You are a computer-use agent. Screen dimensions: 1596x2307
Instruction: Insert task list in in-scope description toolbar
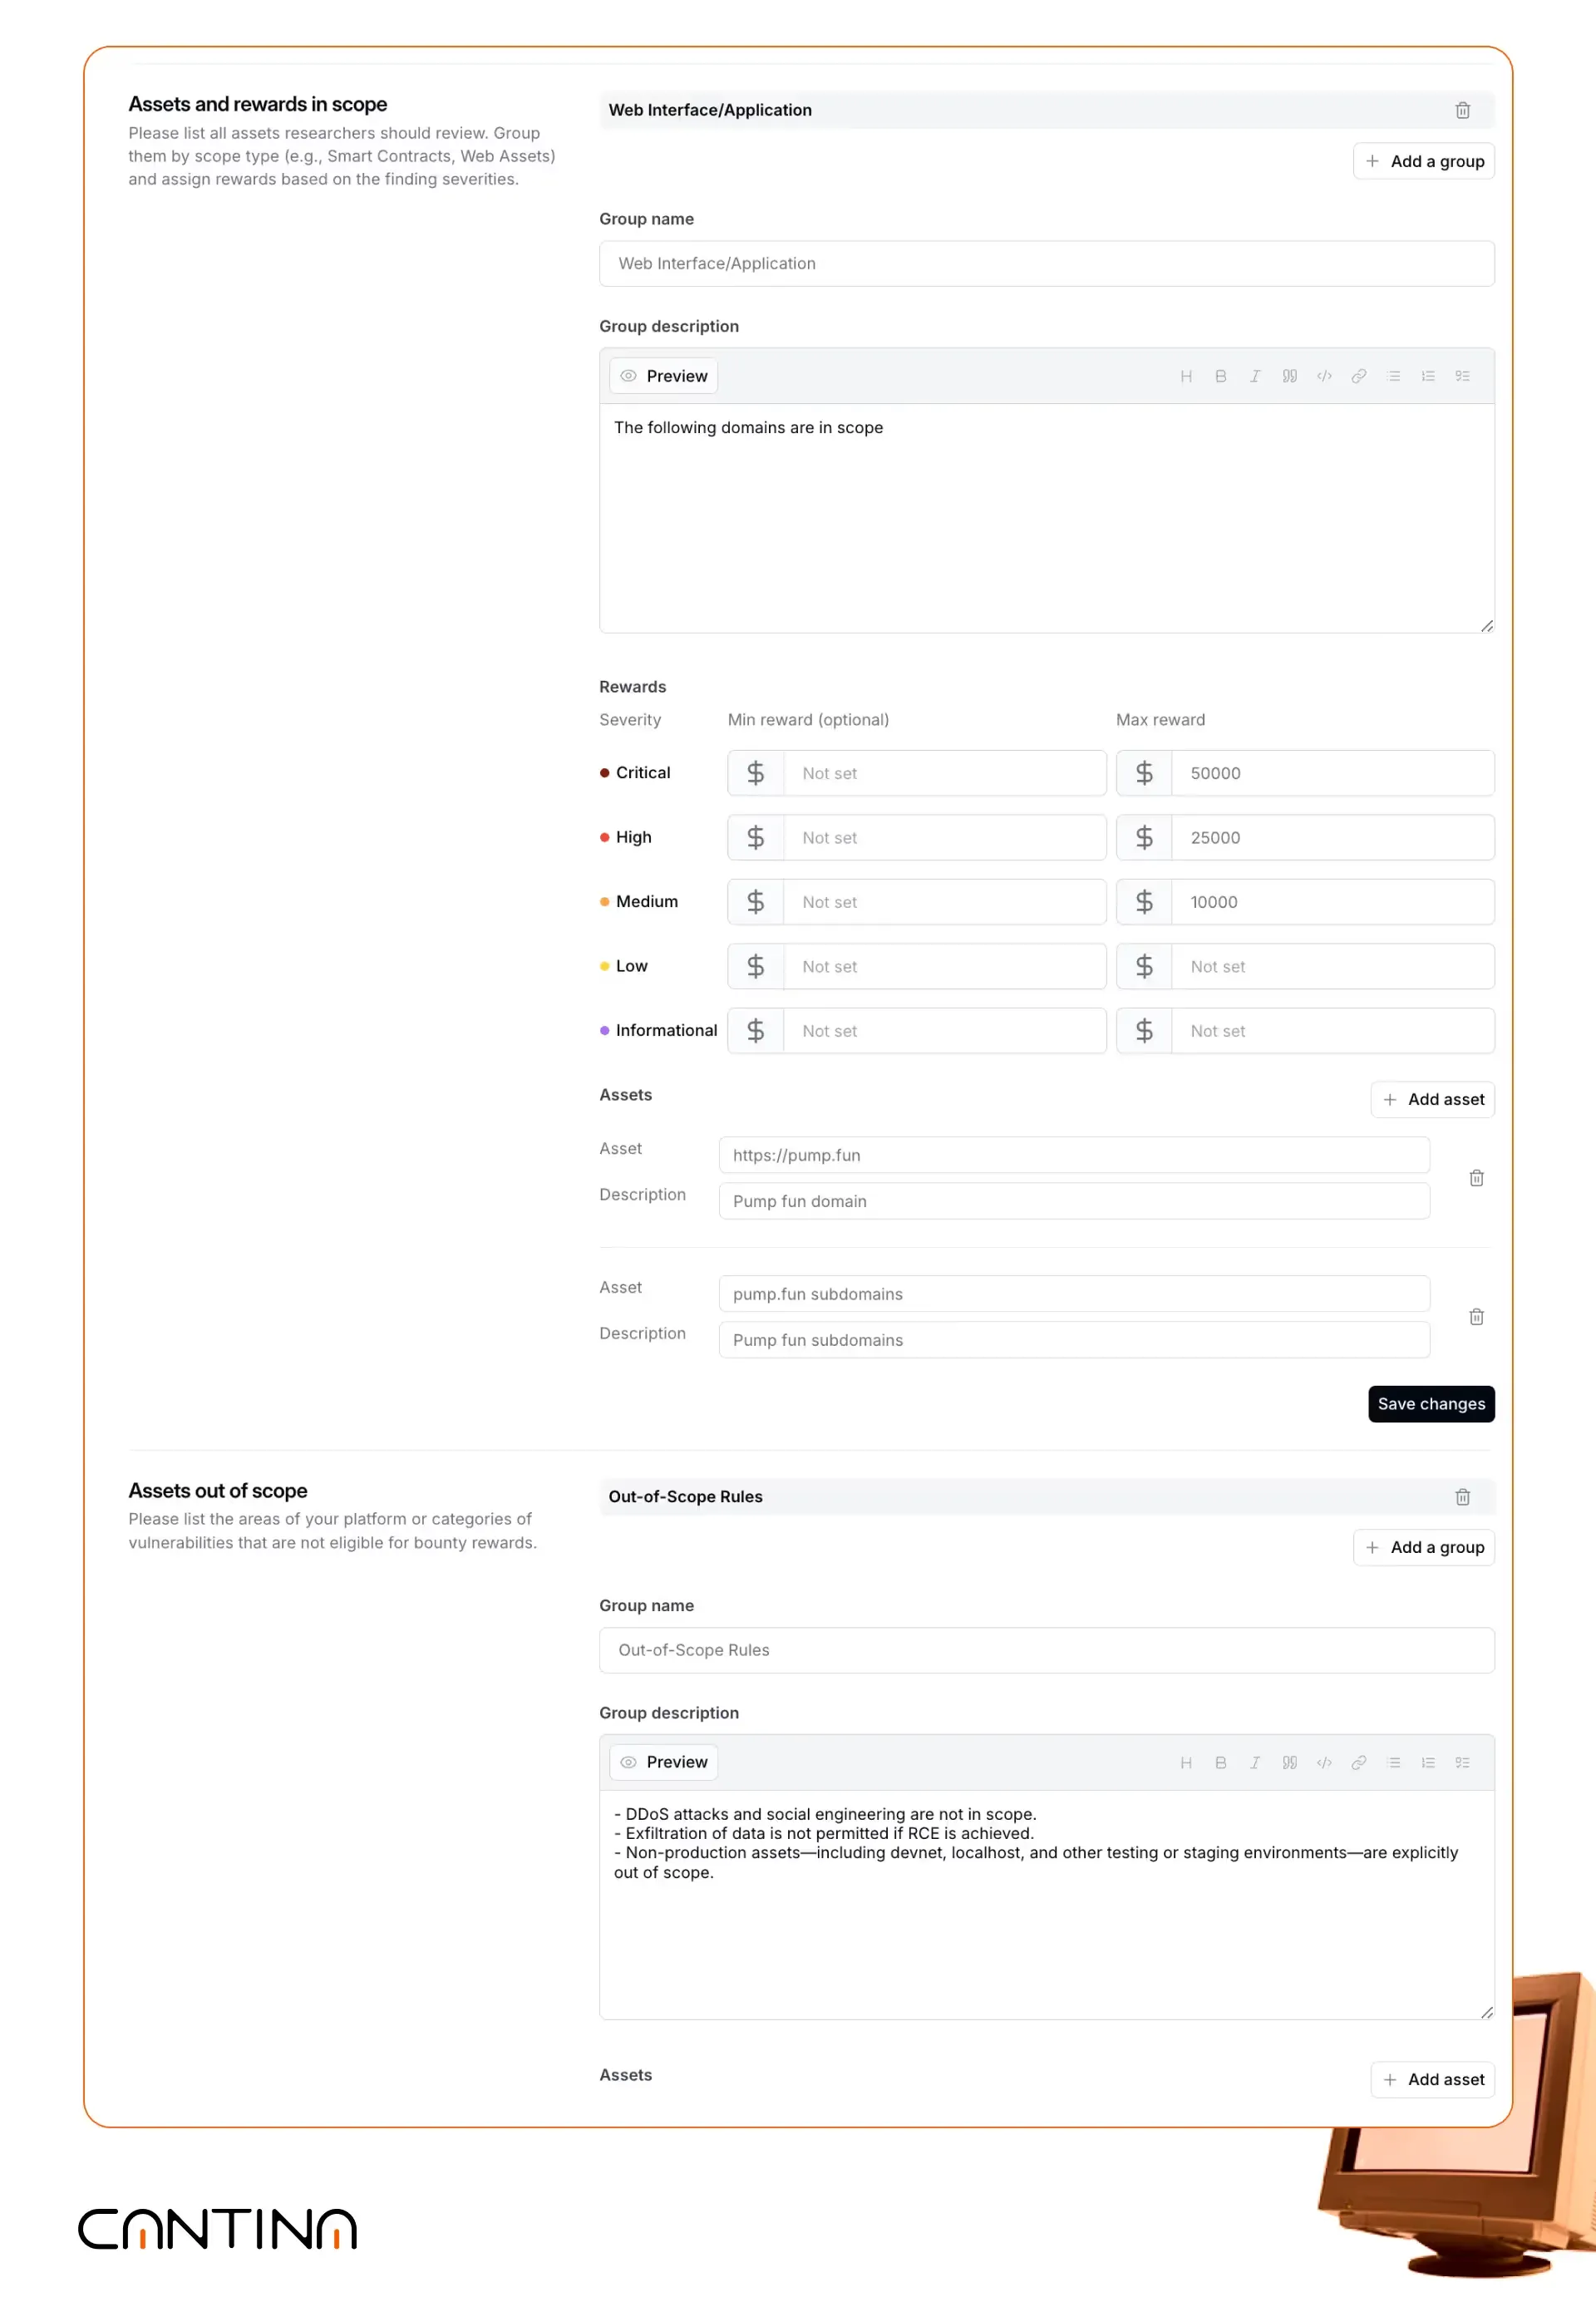pos(1462,376)
